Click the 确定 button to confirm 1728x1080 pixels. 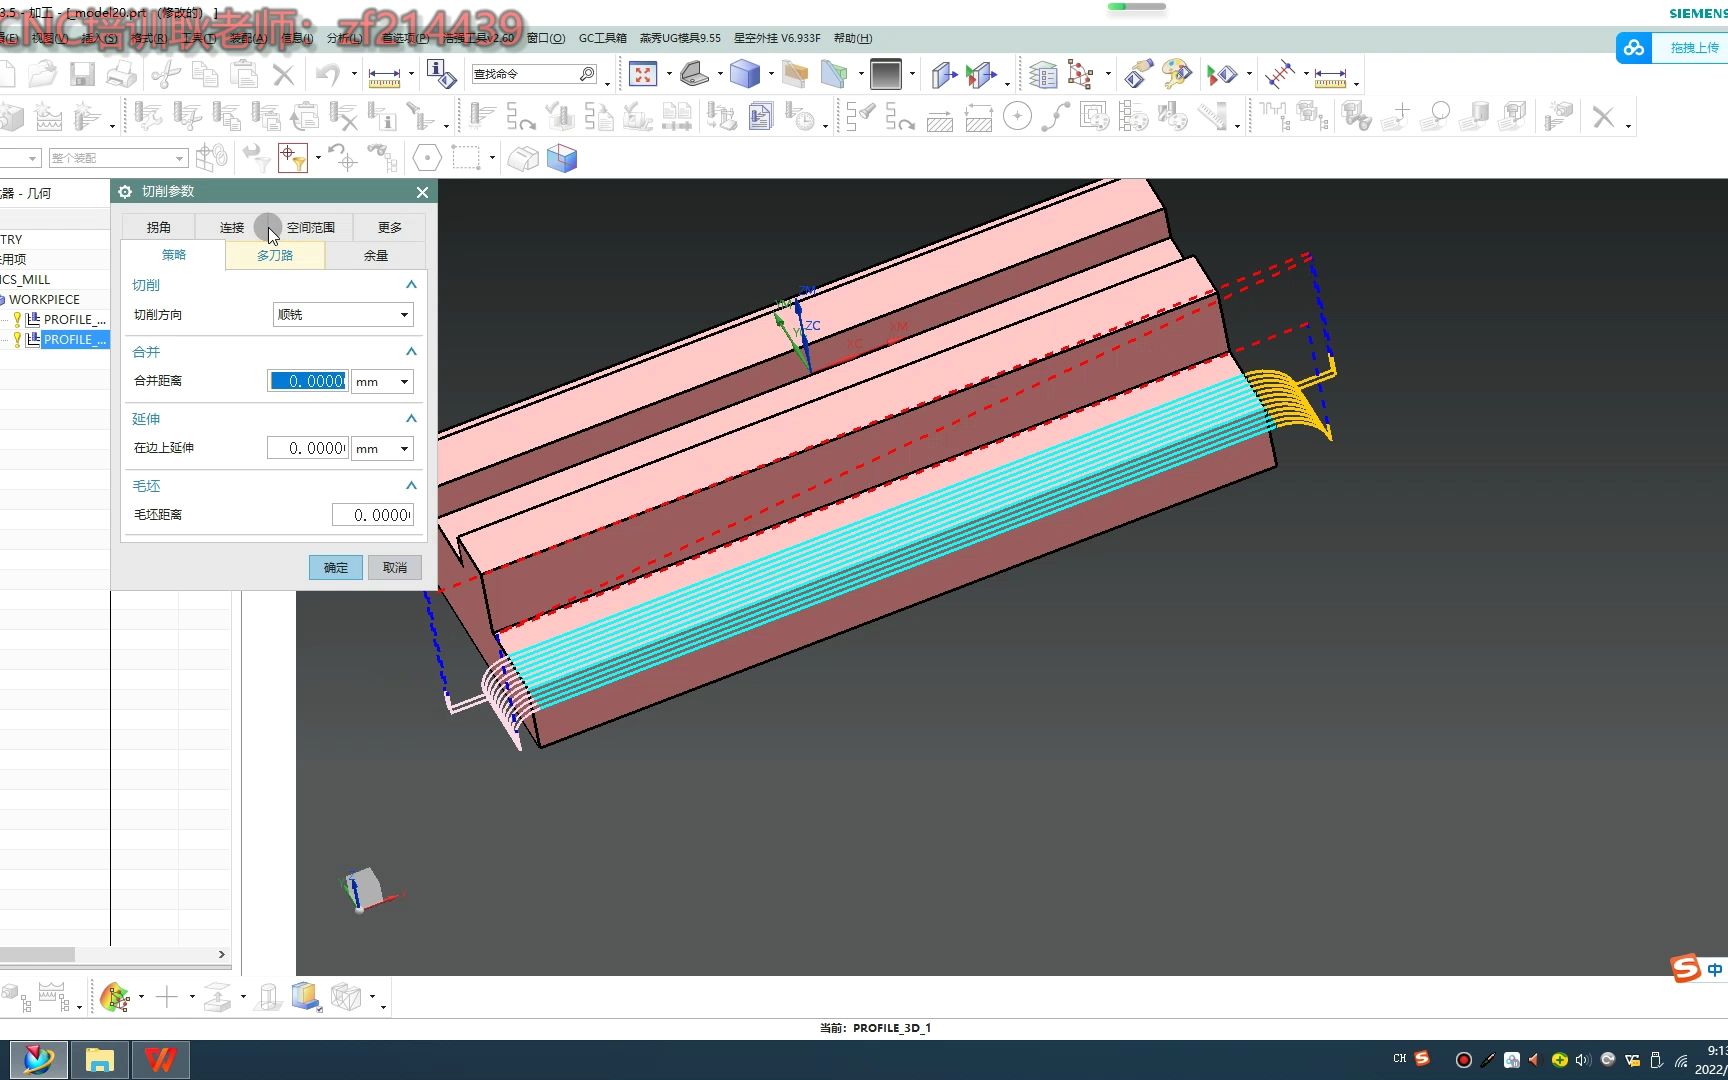pyautogui.click(x=335, y=567)
